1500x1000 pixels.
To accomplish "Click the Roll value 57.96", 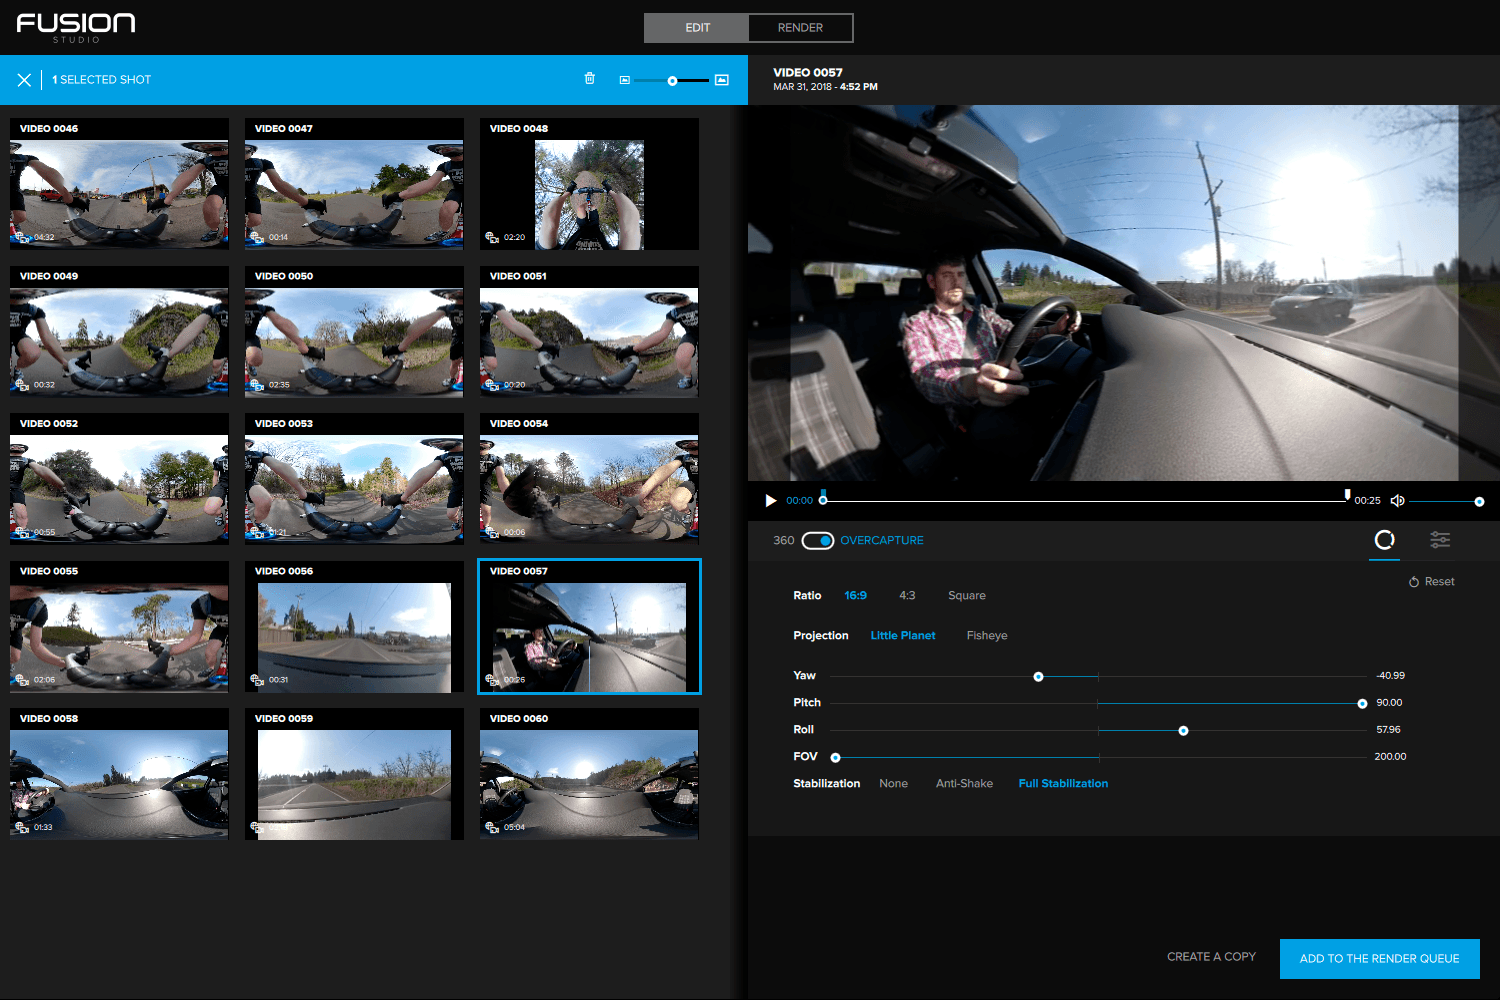I will pyautogui.click(x=1389, y=730).
